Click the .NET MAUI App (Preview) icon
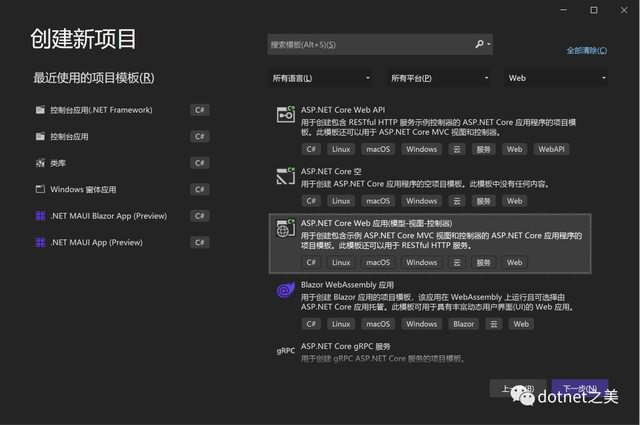This screenshot has height=425, width=640. (x=40, y=242)
